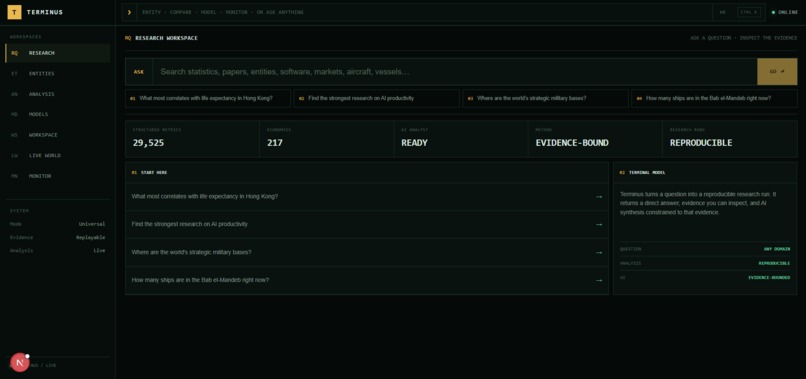
Task: Click the gold GO submit button
Action: click(x=777, y=72)
